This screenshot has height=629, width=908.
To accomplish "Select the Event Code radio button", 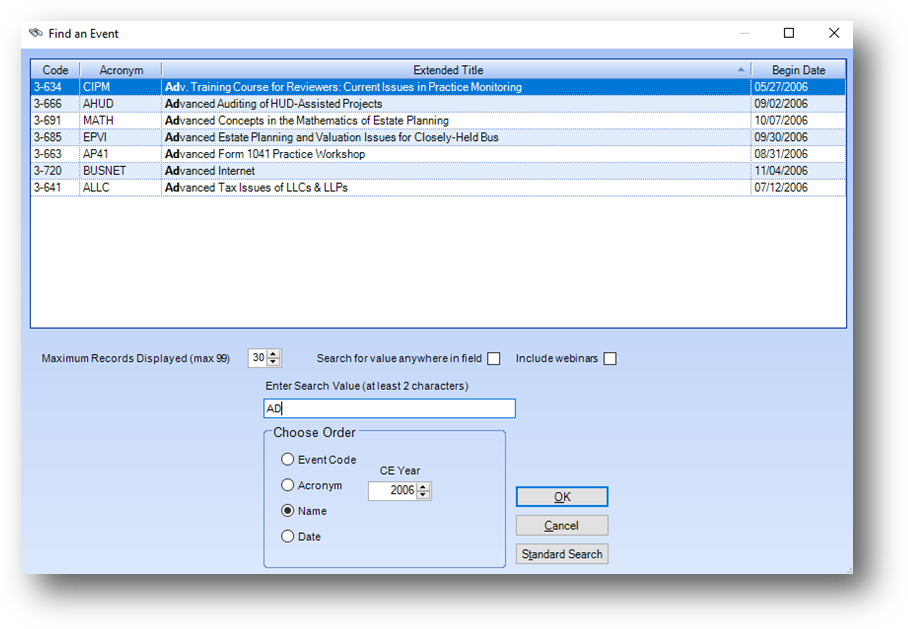I will (x=287, y=459).
